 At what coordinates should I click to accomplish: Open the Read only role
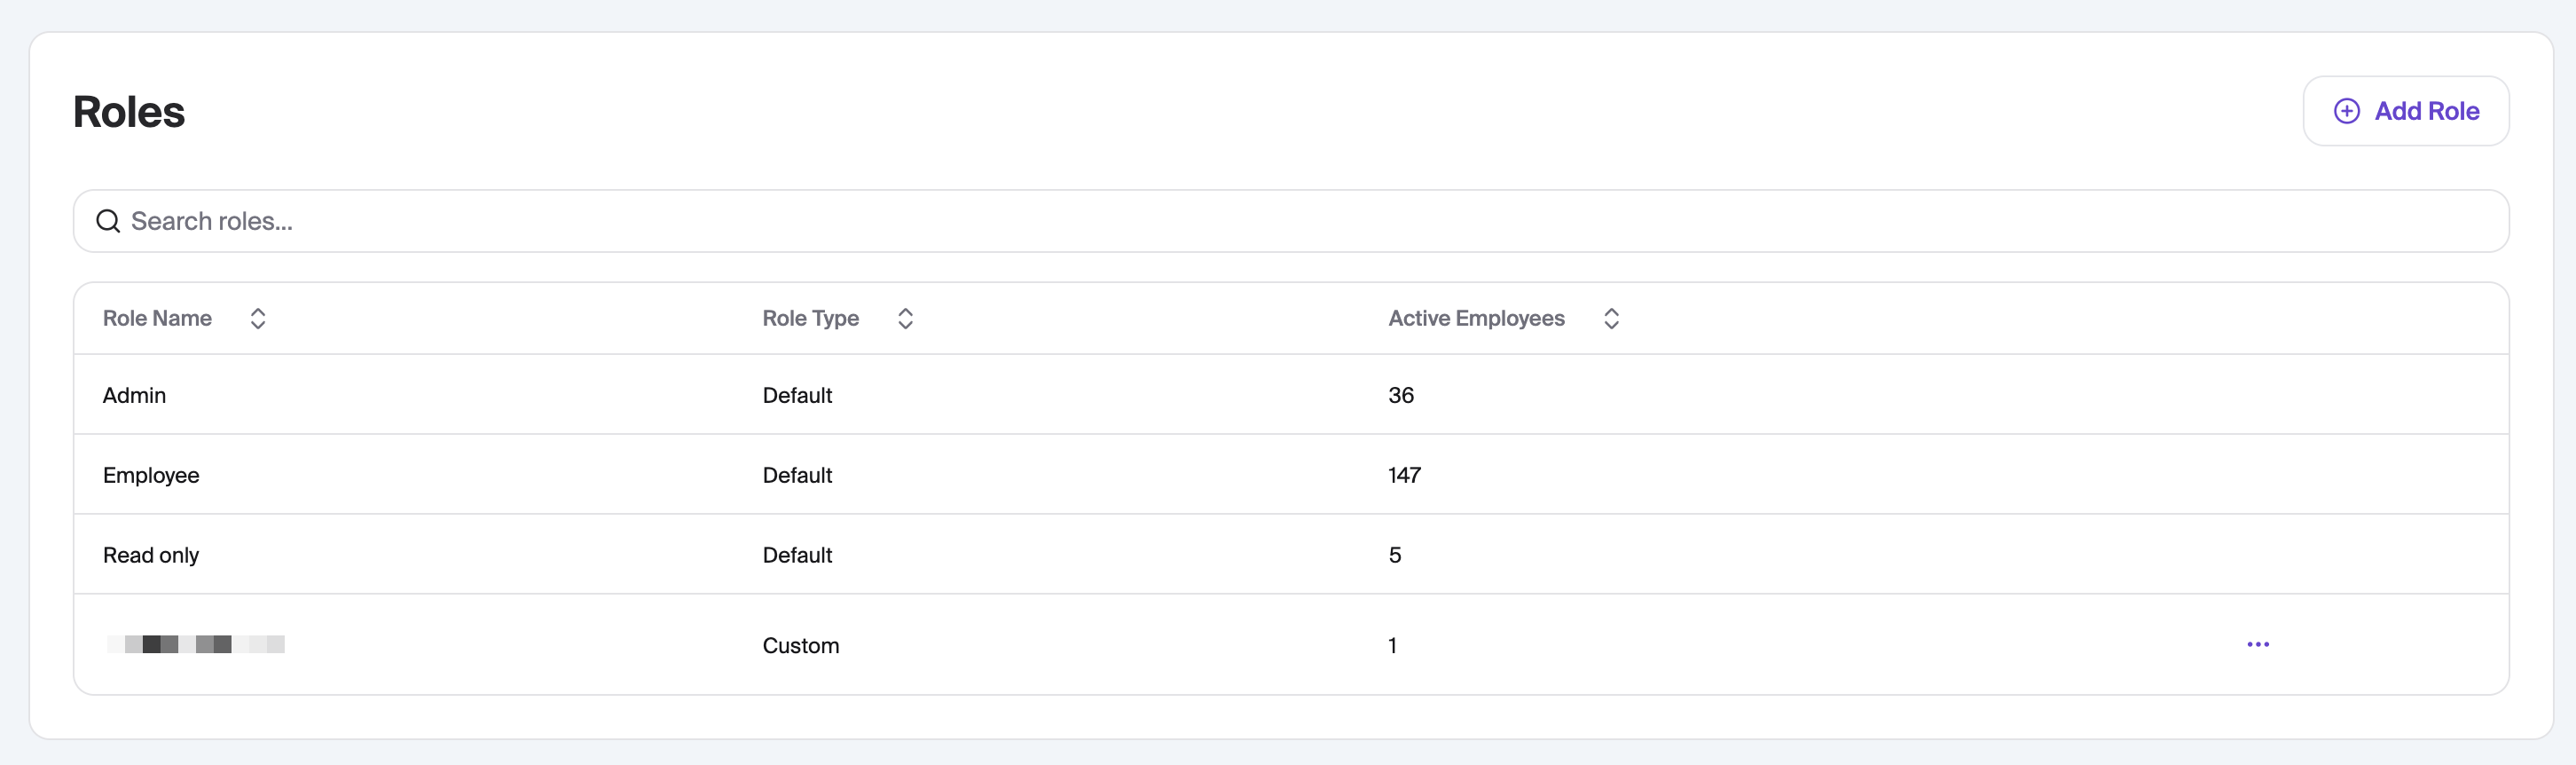tap(151, 555)
